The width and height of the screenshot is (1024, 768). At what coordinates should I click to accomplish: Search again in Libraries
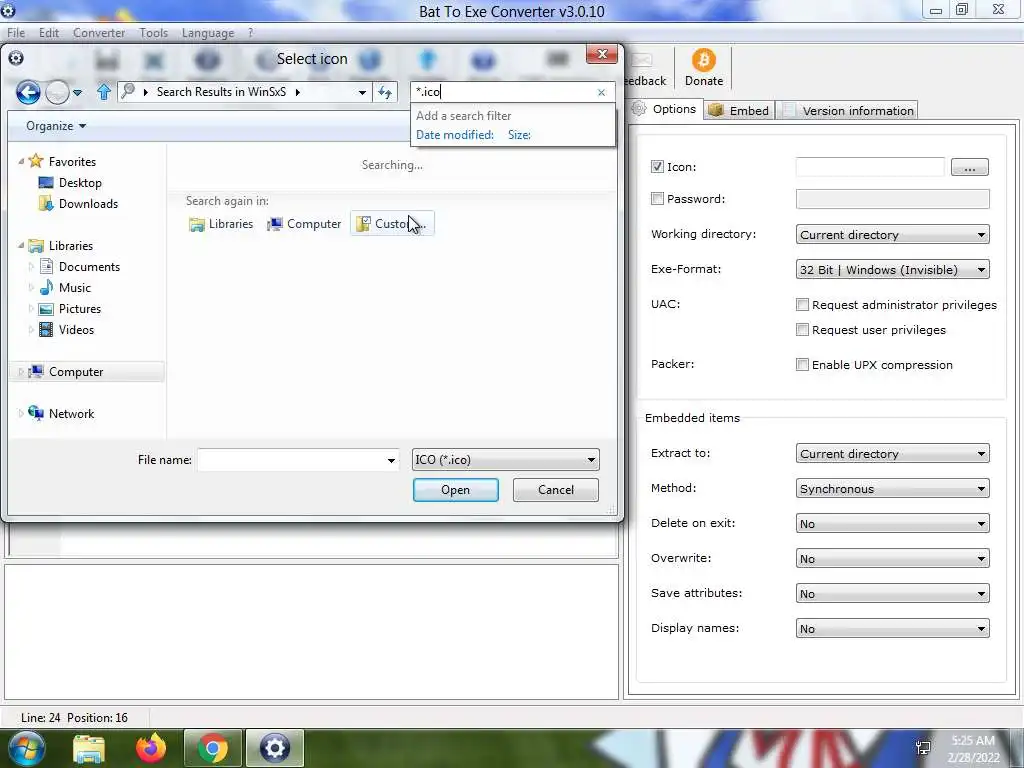[x=221, y=224]
